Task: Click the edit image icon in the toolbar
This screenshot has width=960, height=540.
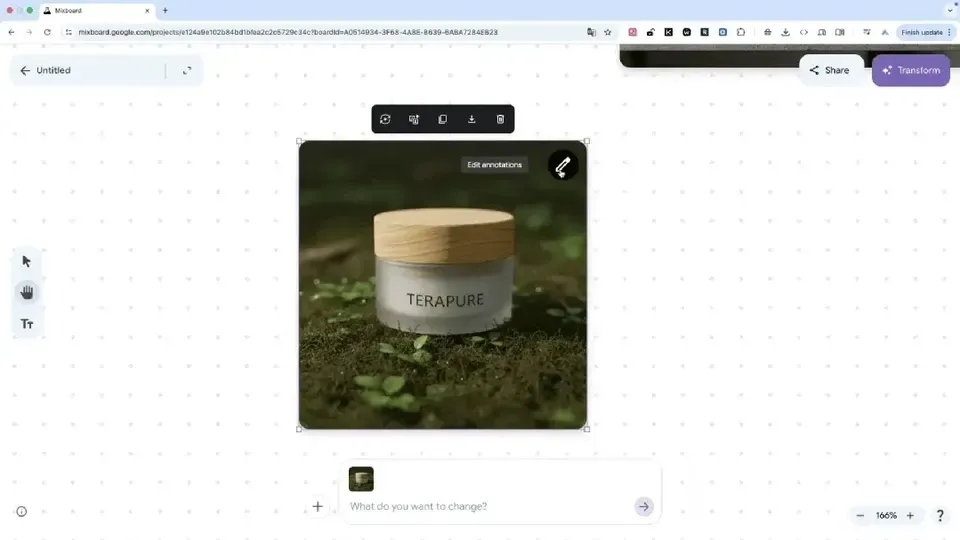Action: pyautogui.click(x=414, y=119)
